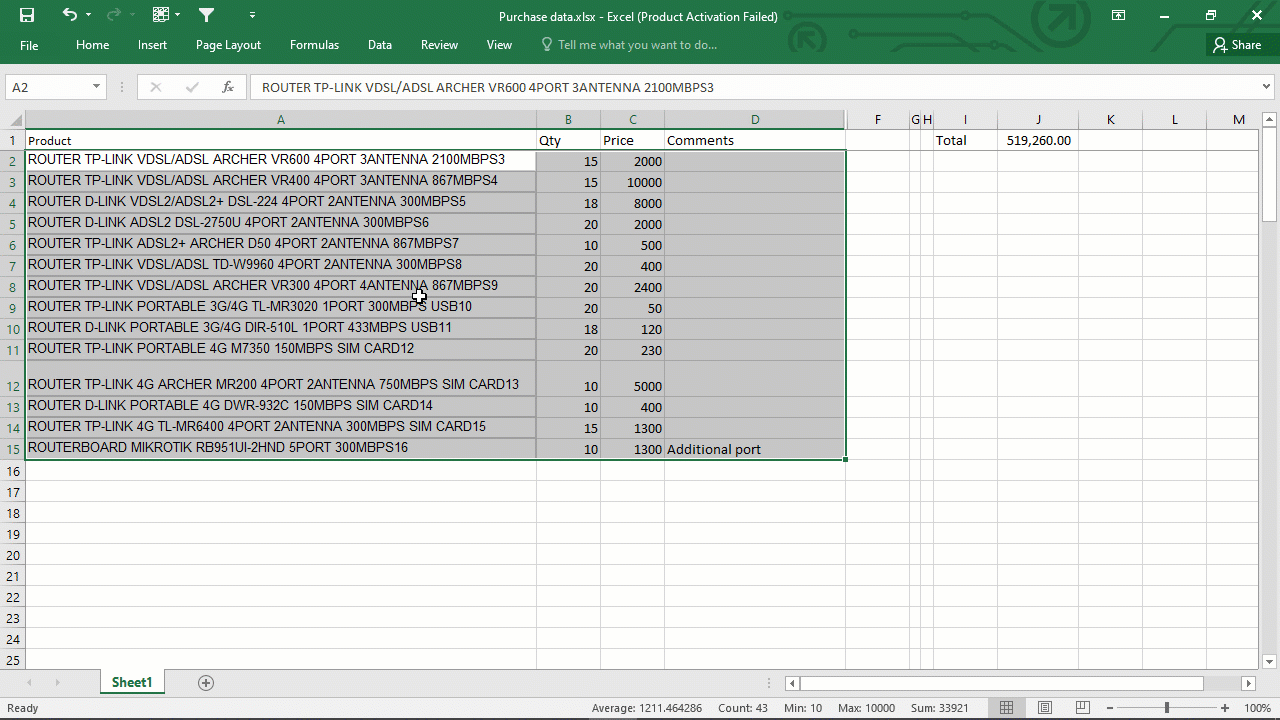The image size is (1280, 720).
Task: Click the horizontal scrollbar right arrow
Action: point(1248,683)
